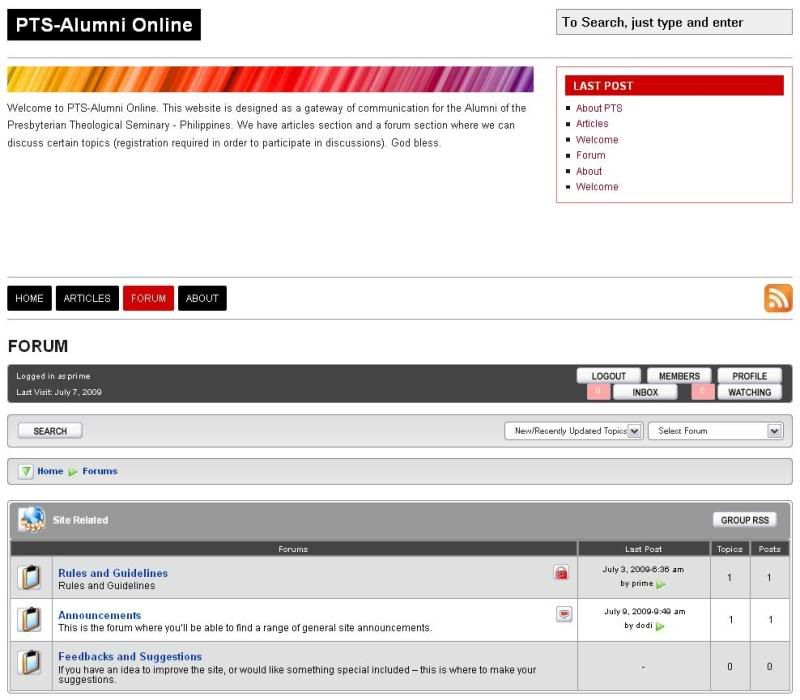Go to last post by dodi arrow
This screenshot has height=700, width=800.
point(660,626)
